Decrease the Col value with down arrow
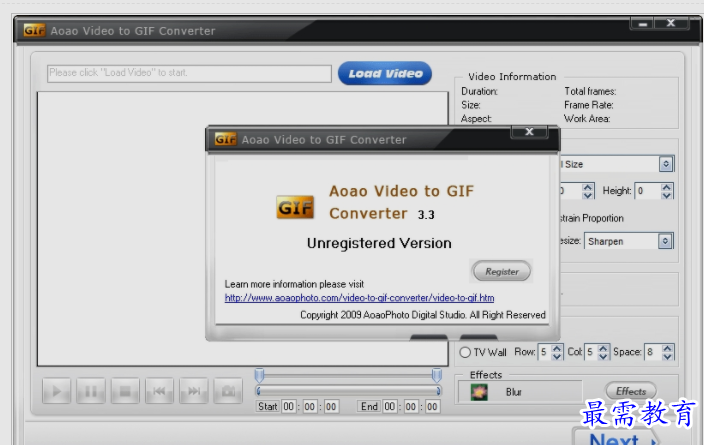 [x=603, y=357]
